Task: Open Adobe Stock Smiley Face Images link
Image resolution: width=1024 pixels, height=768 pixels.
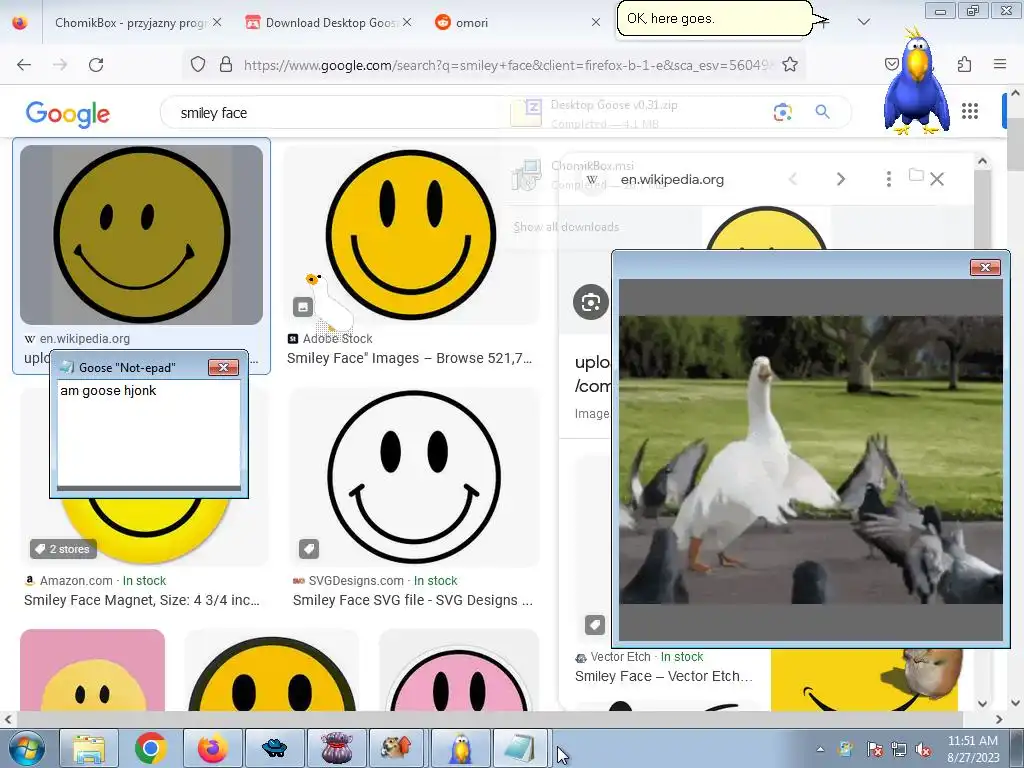Action: [409, 358]
